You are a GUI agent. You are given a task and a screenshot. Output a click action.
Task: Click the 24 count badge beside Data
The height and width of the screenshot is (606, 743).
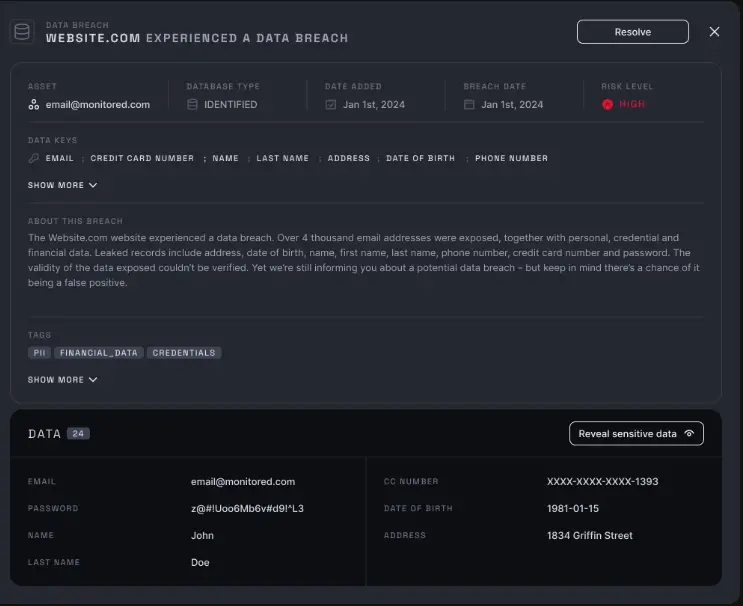(x=78, y=434)
